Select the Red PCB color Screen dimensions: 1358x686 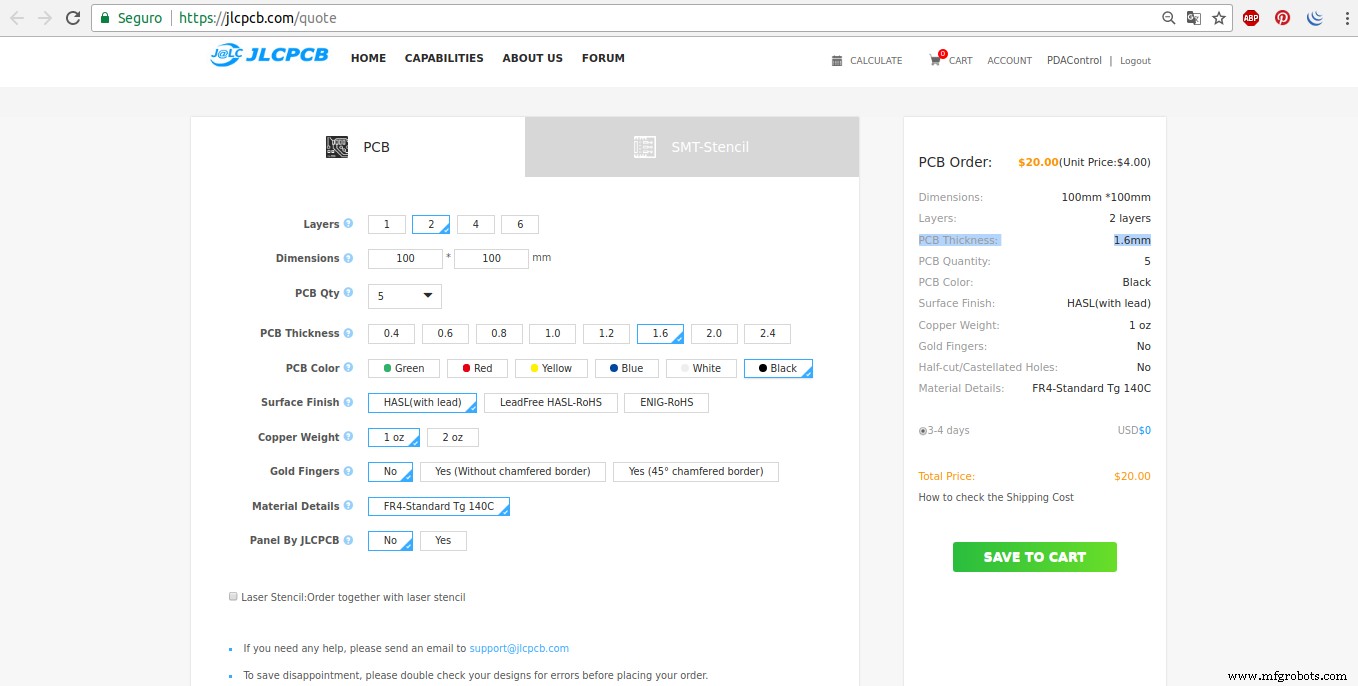477,368
